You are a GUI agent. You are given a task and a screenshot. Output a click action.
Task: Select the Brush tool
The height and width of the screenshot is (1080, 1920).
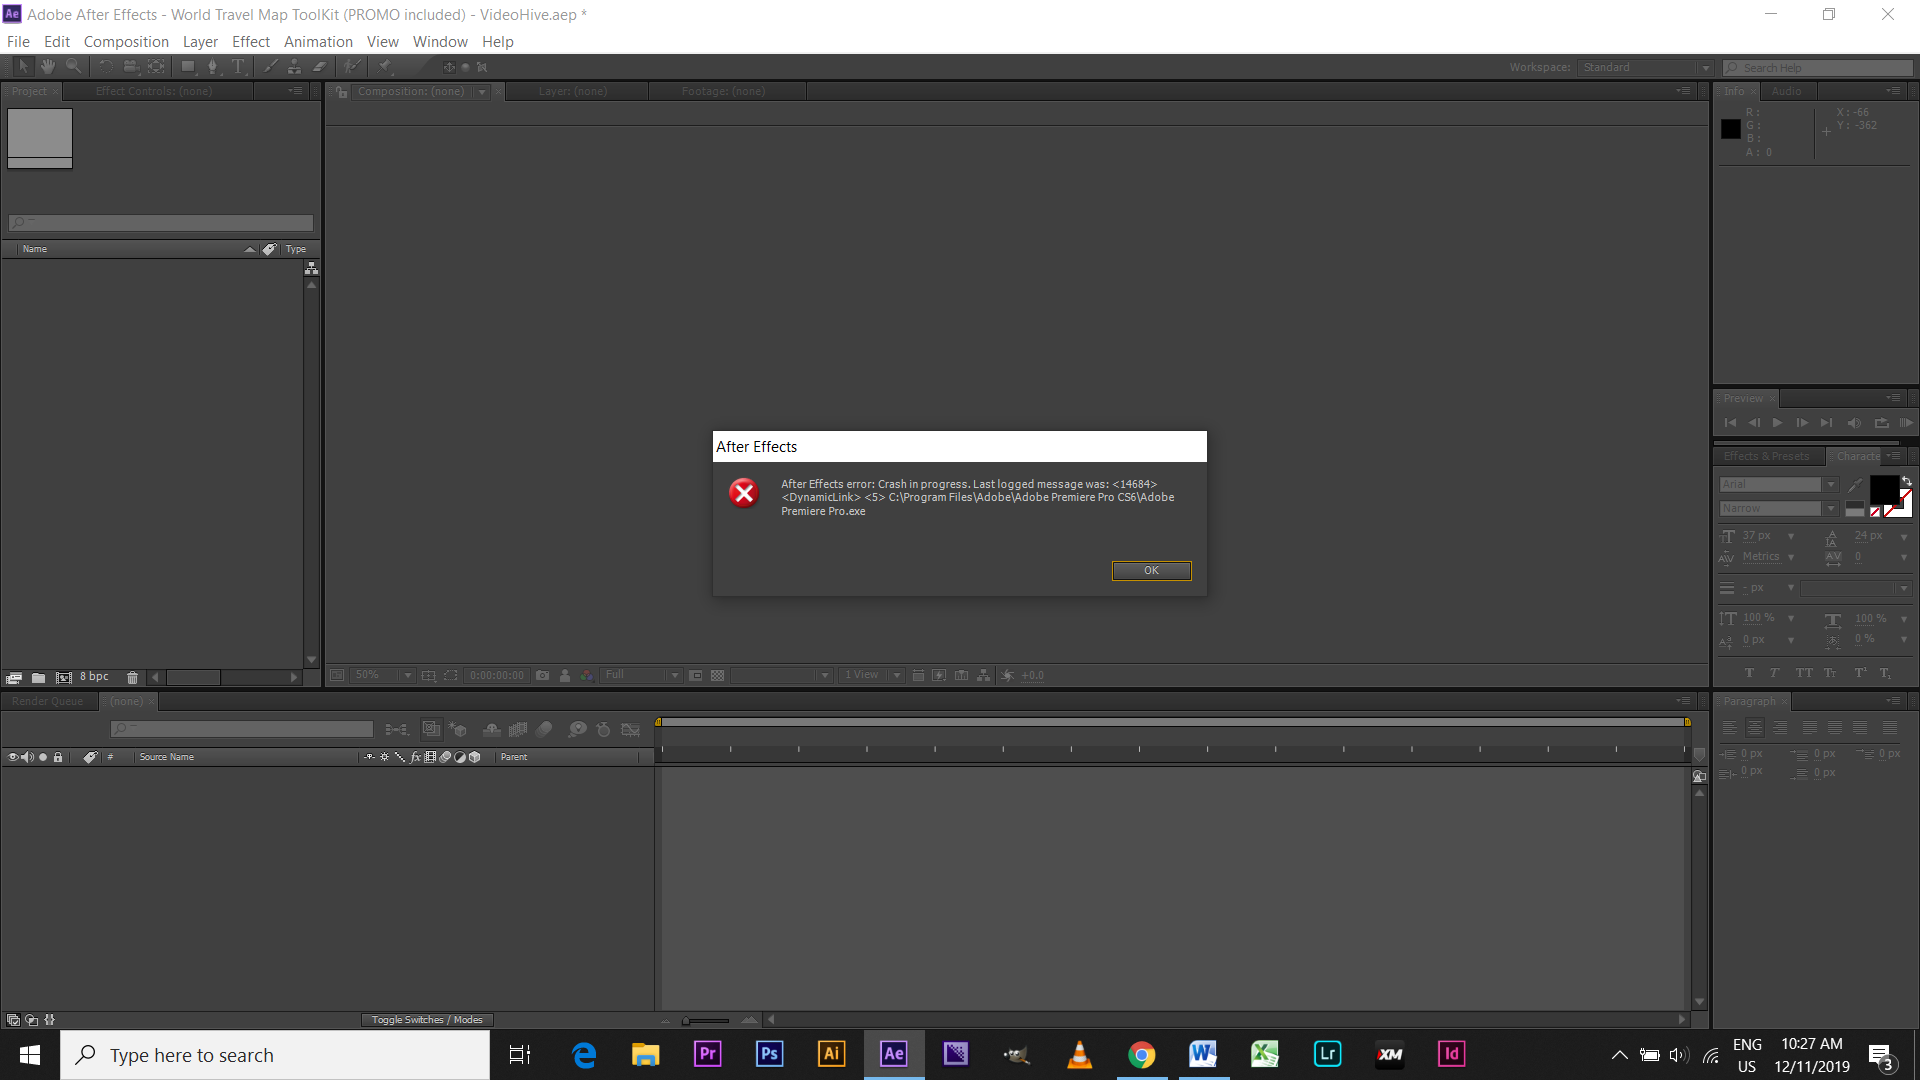(x=269, y=66)
